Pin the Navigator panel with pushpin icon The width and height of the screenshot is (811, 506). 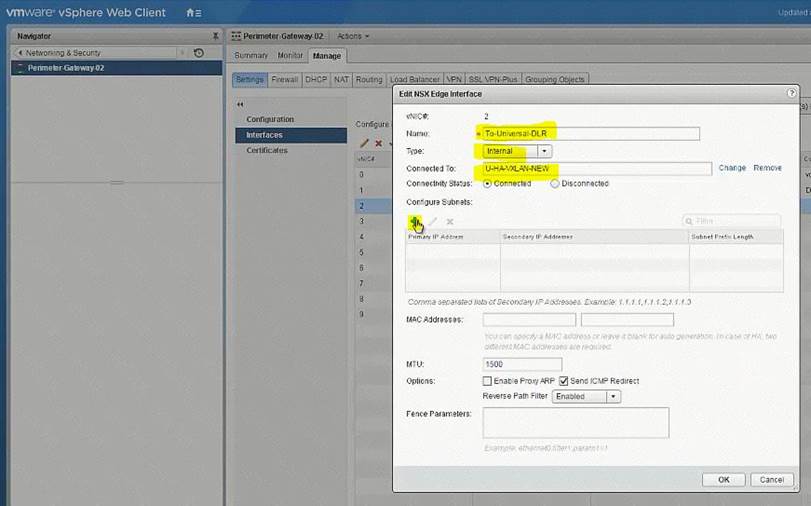coord(215,35)
